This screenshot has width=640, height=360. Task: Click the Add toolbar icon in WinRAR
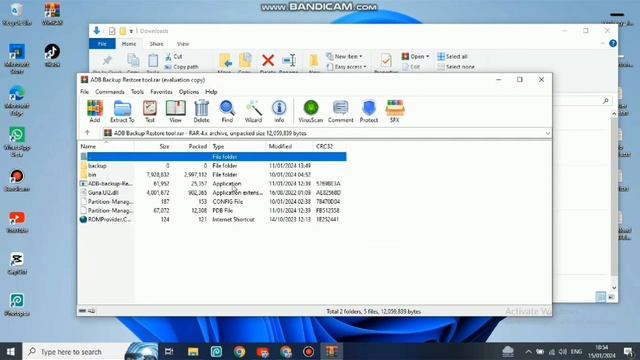point(95,111)
